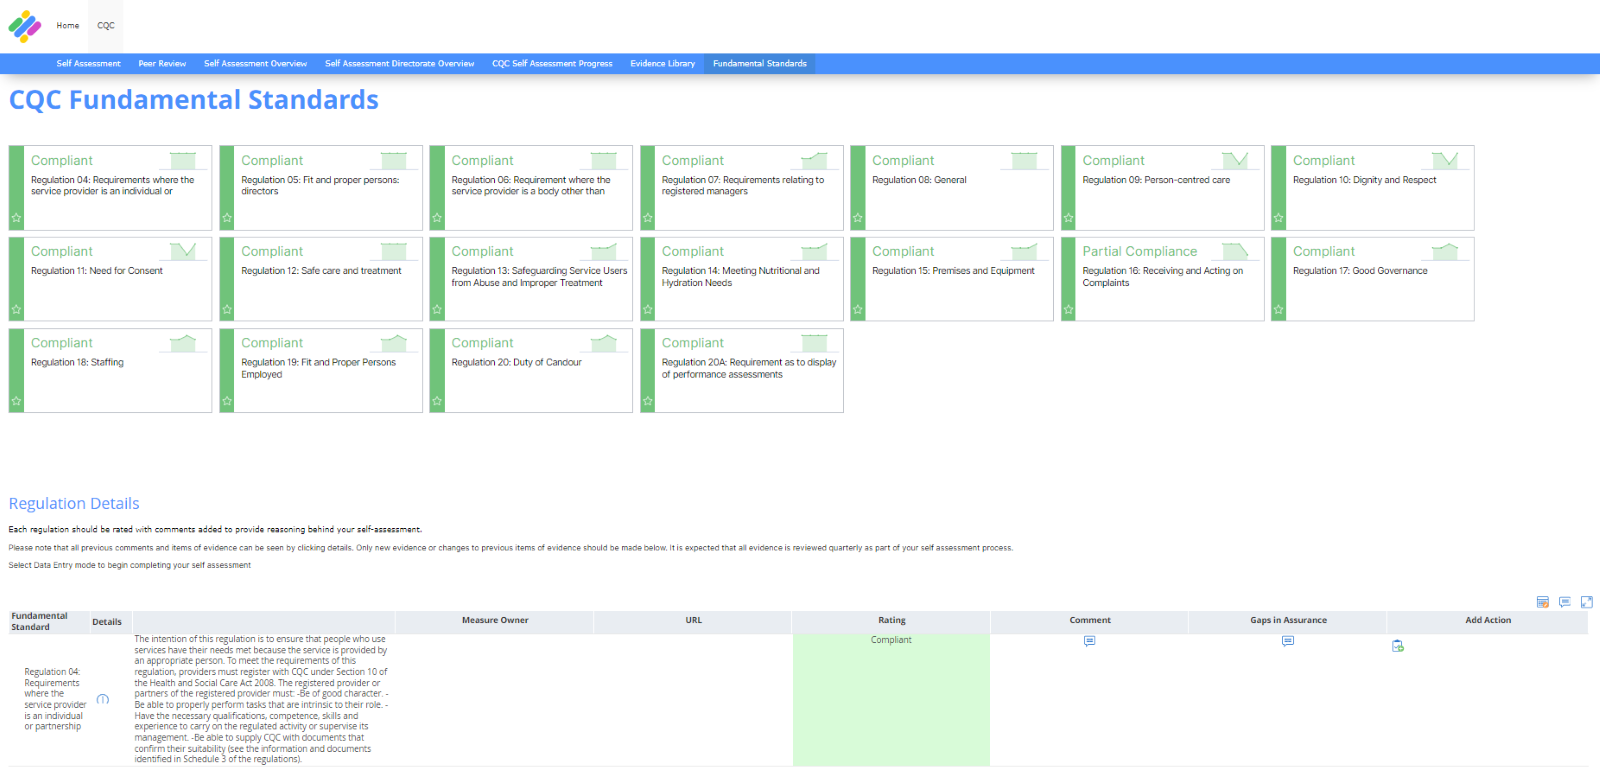The width and height of the screenshot is (1600, 784).
Task: Open Gaps in Assurance bubble icon
Action: click(1288, 641)
